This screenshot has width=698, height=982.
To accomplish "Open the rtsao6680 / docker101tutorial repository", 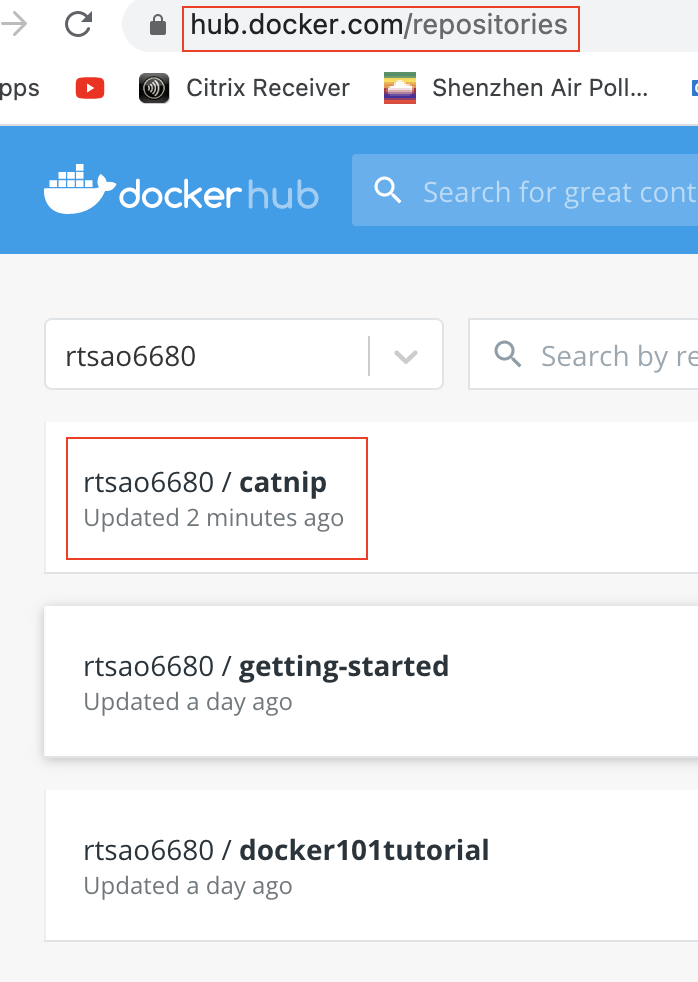I will pyautogui.click(x=286, y=850).
